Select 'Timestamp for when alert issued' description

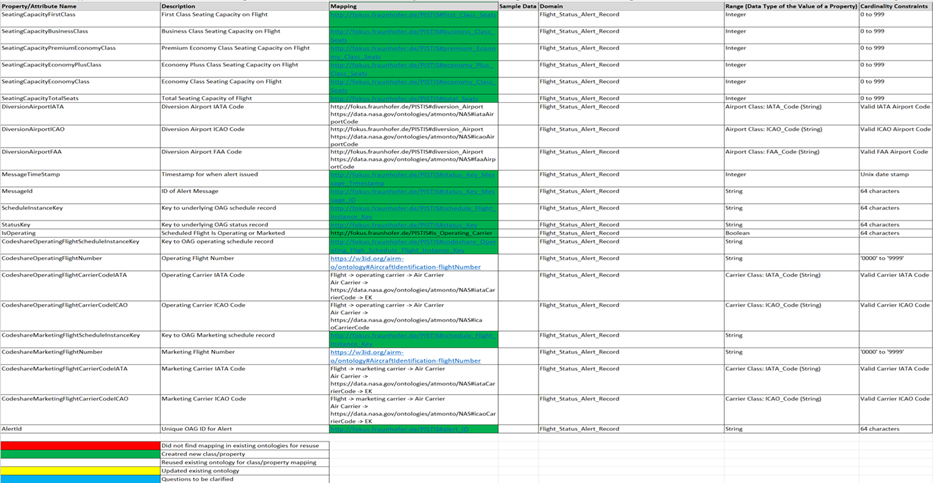coord(245,178)
